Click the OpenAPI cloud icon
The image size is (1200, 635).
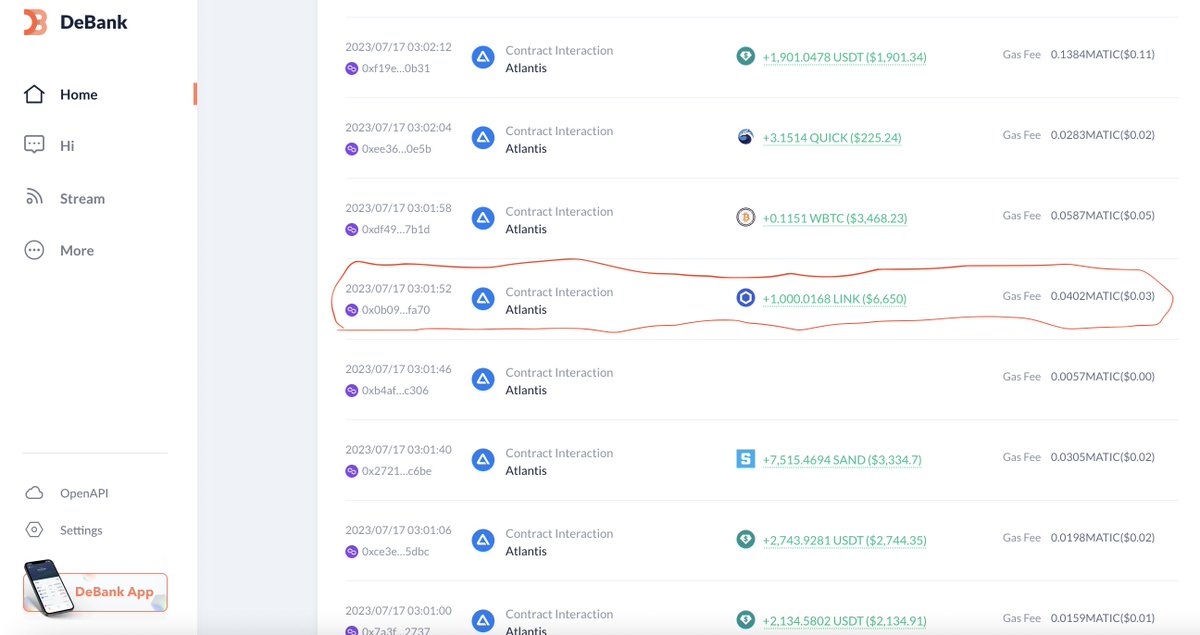34,493
